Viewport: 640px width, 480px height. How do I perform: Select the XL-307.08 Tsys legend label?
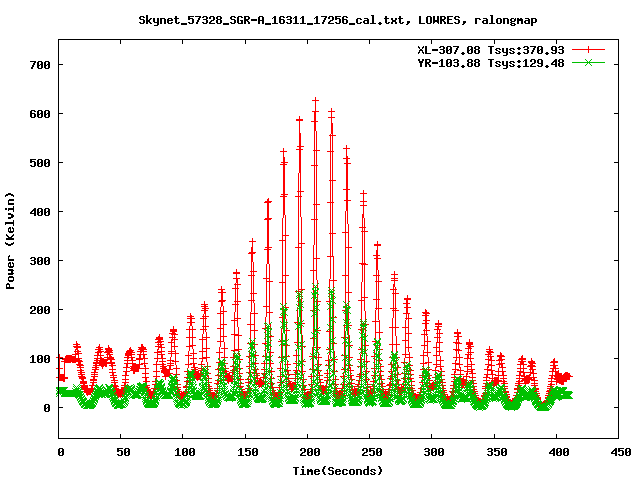point(492,49)
